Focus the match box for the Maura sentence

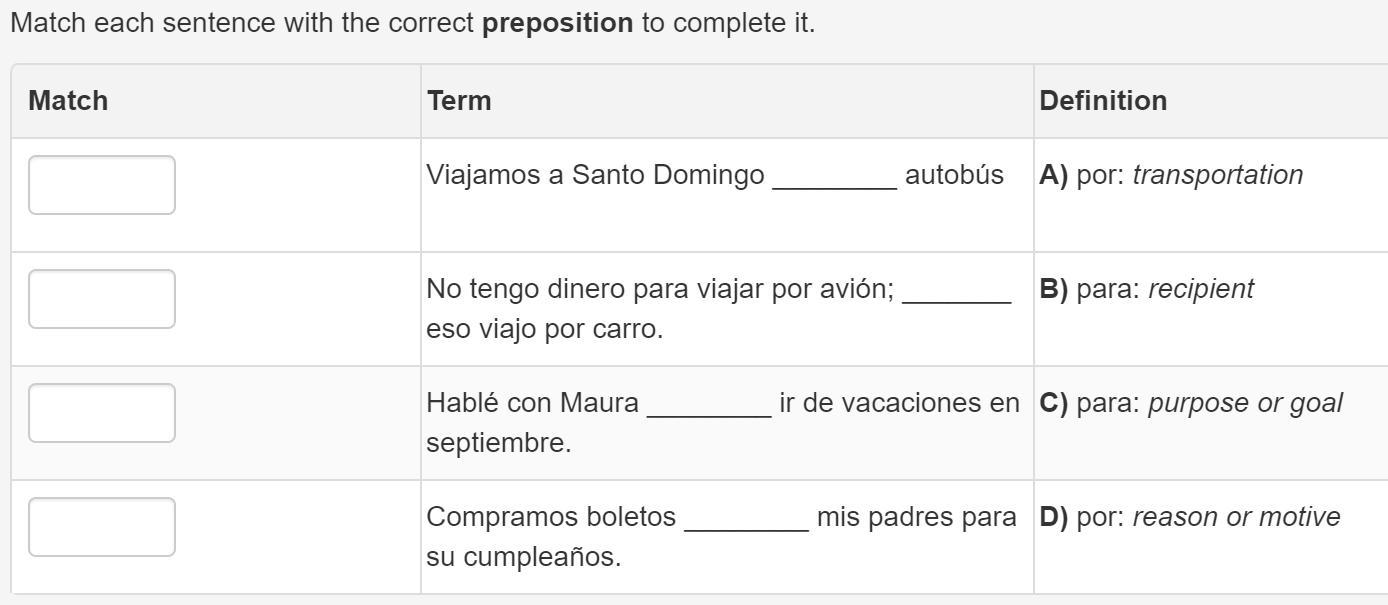pyautogui.click(x=102, y=413)
